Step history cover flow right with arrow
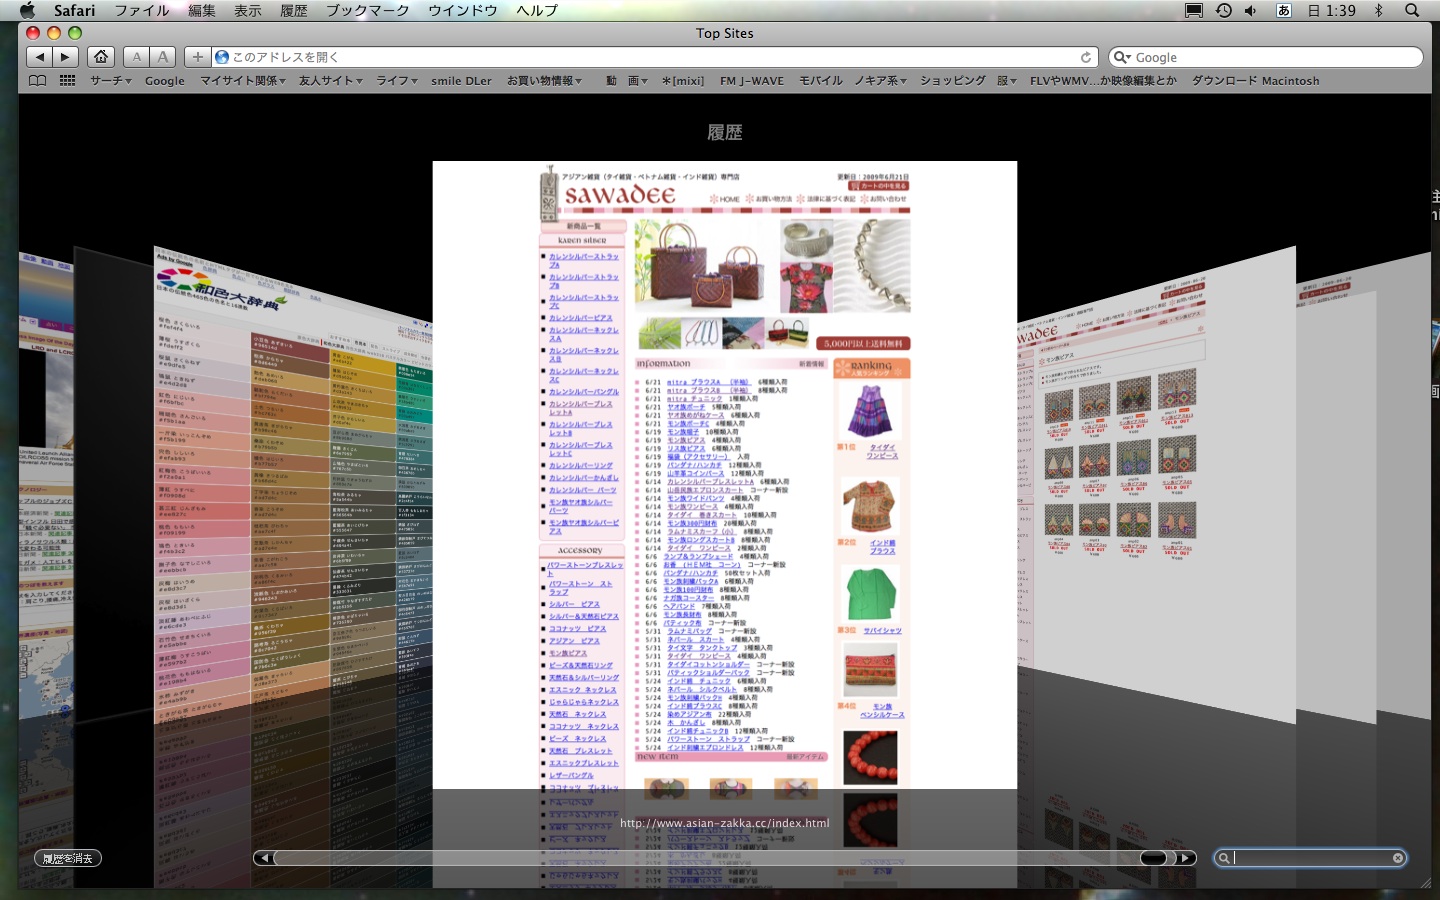1440x900 pixels. pos(1185,858)
